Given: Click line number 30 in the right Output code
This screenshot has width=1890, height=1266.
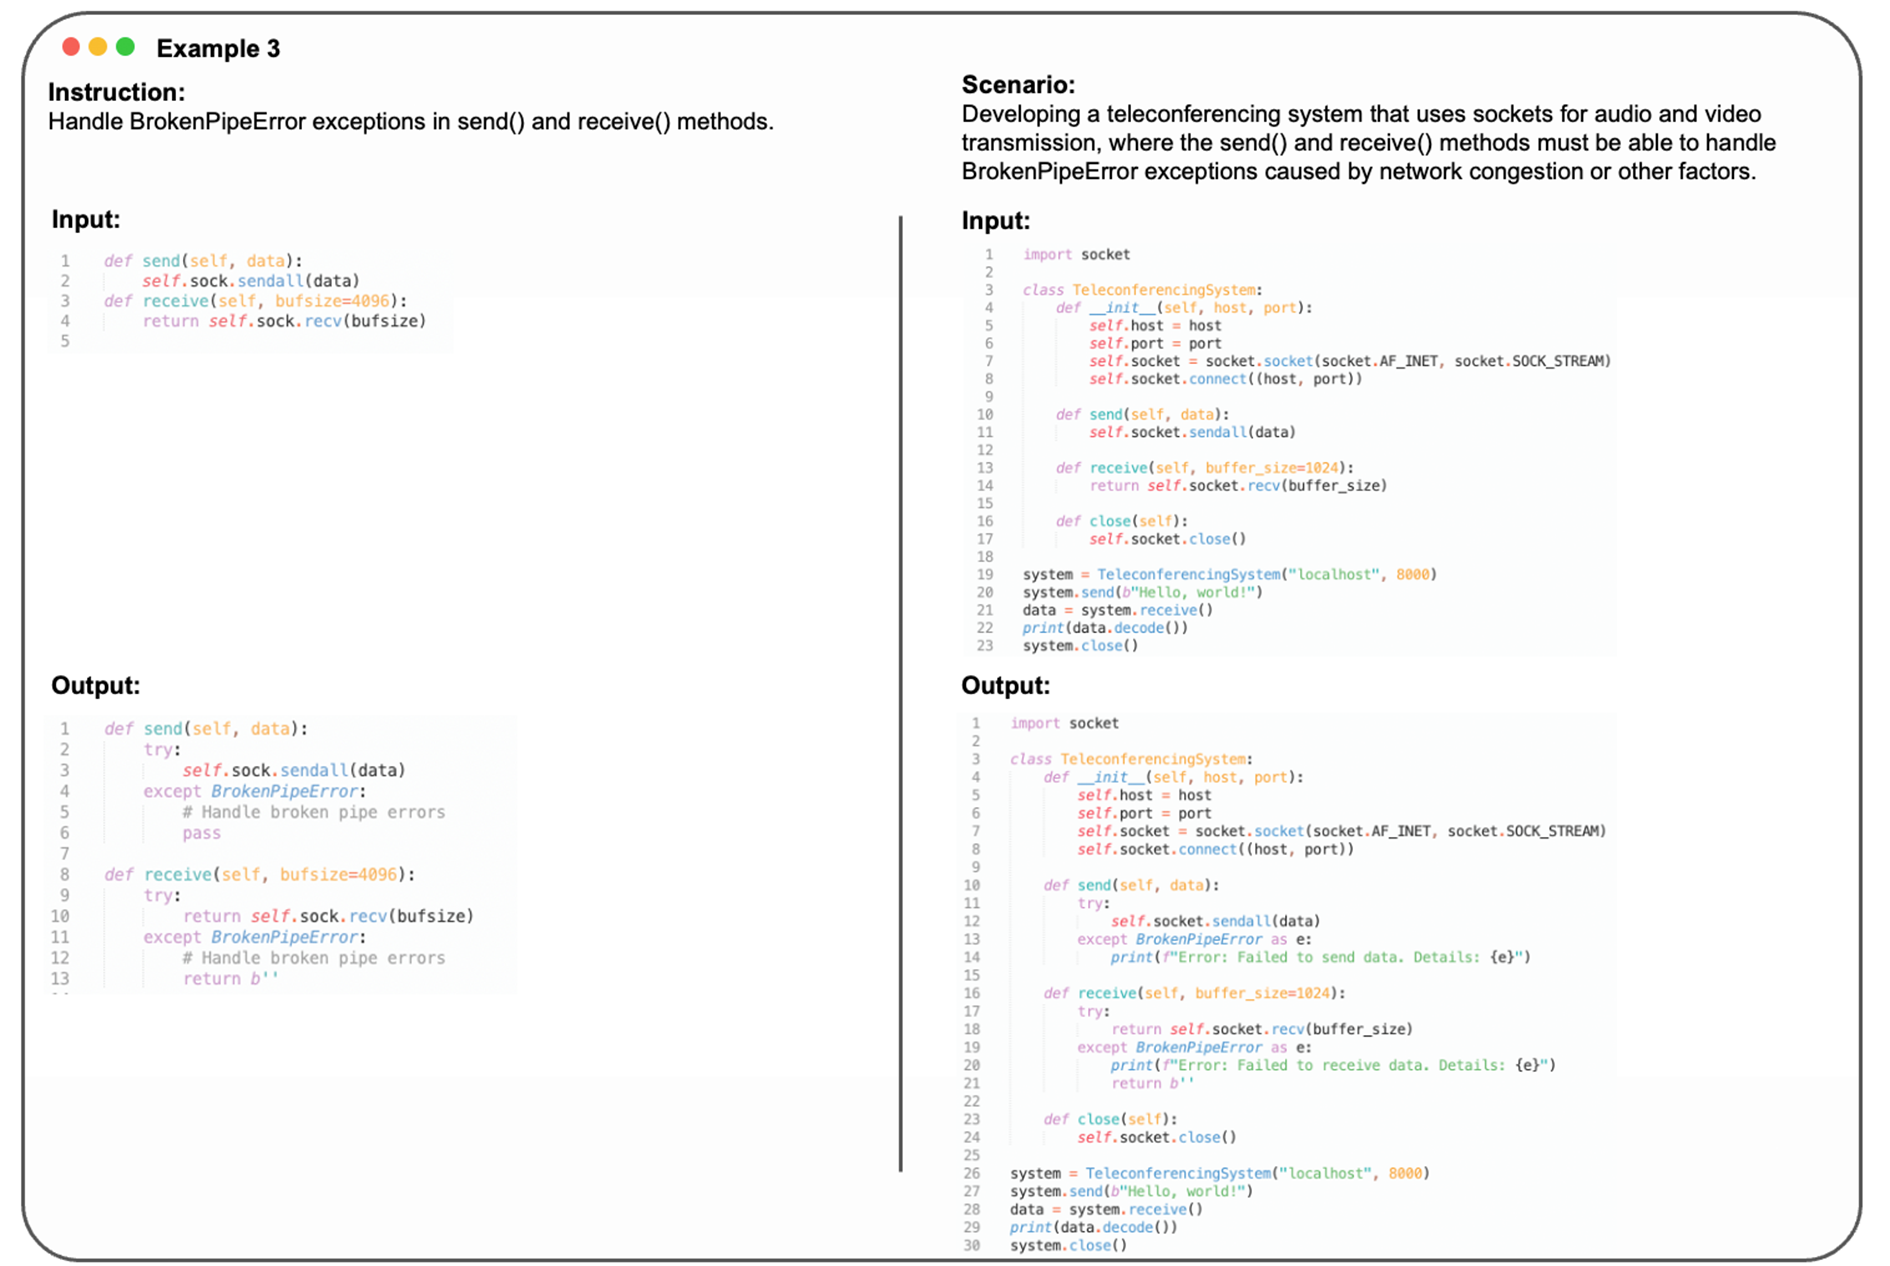Looking at the screenshot, I should tap(972, 1245).
